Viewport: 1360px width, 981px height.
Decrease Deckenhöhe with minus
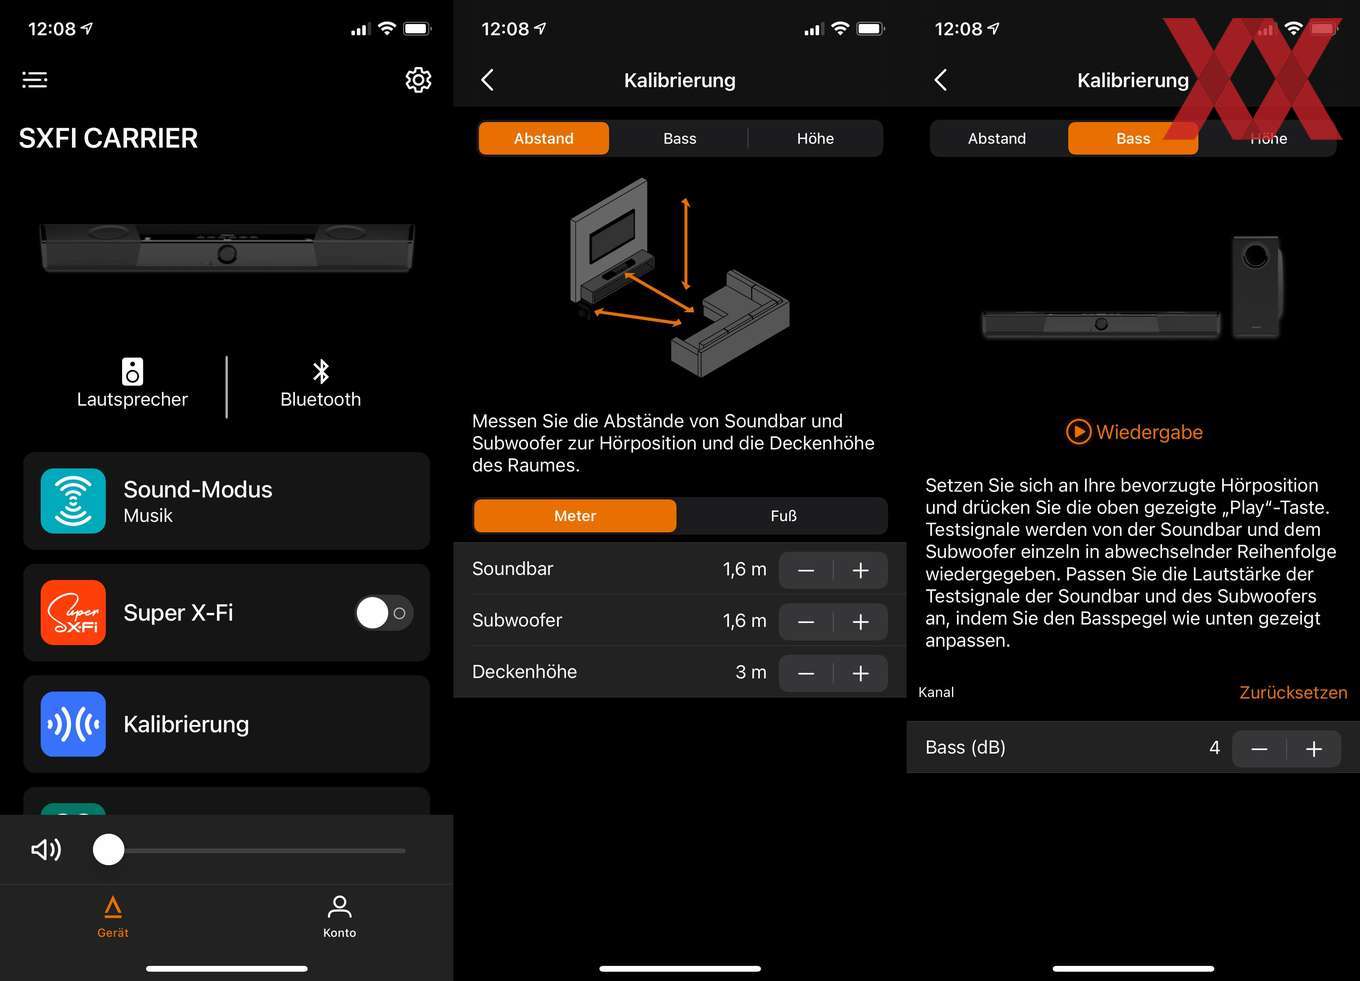point(806,673)
